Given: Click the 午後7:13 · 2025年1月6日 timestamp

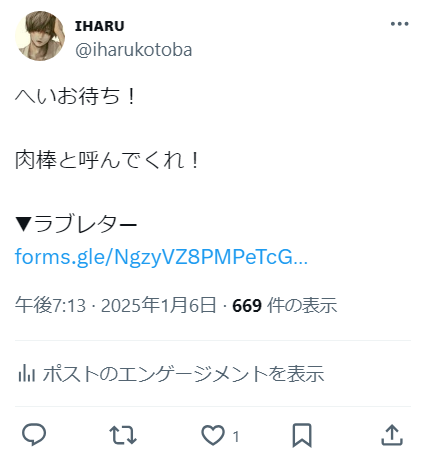Looking at the screenshot, I should pyautogui.click(x=116, y=305).
